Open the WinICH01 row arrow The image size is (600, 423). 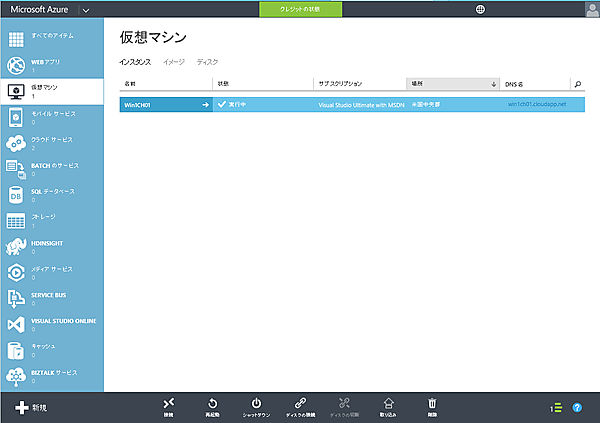click(x=204, y=103)
